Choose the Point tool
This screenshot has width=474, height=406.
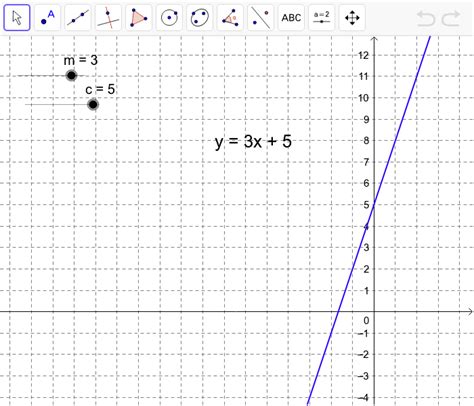coord(47,18)
